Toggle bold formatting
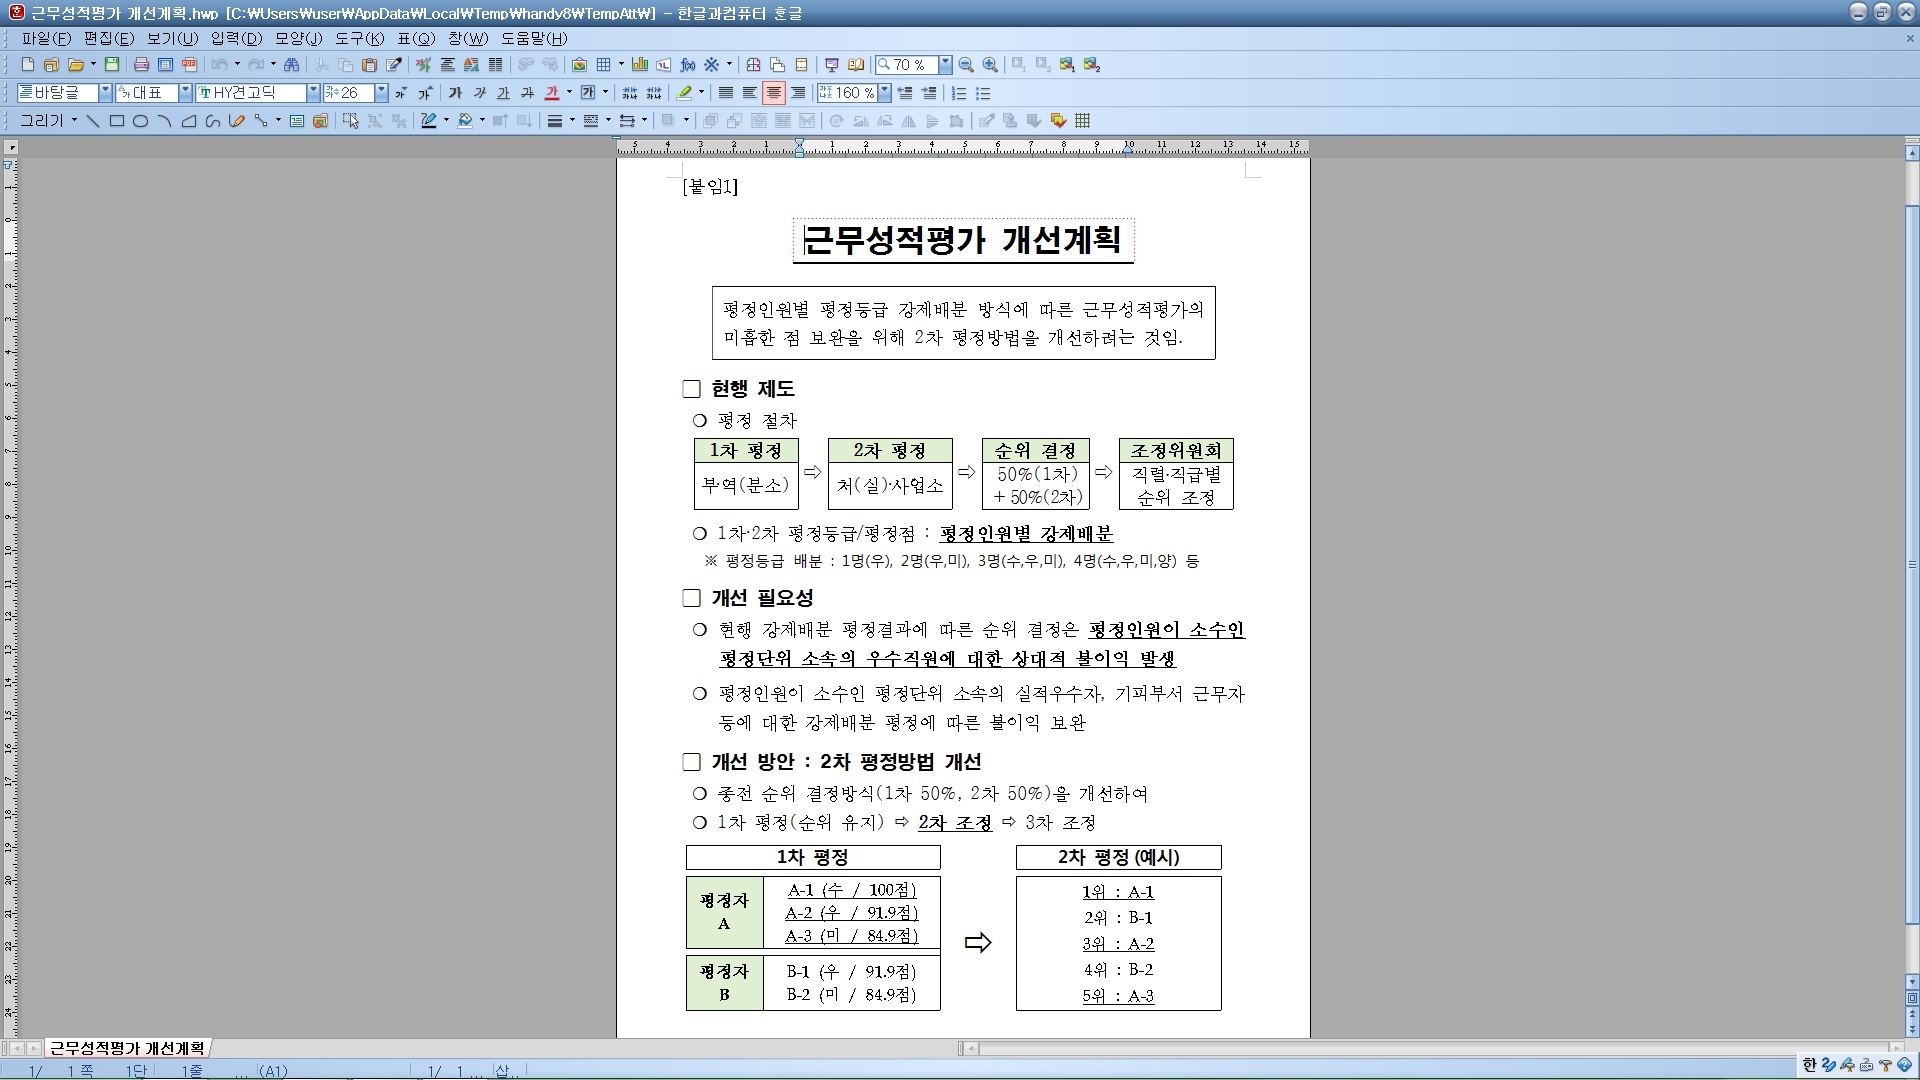This screenshot has height=1080, width=1920. click(455, 93)
